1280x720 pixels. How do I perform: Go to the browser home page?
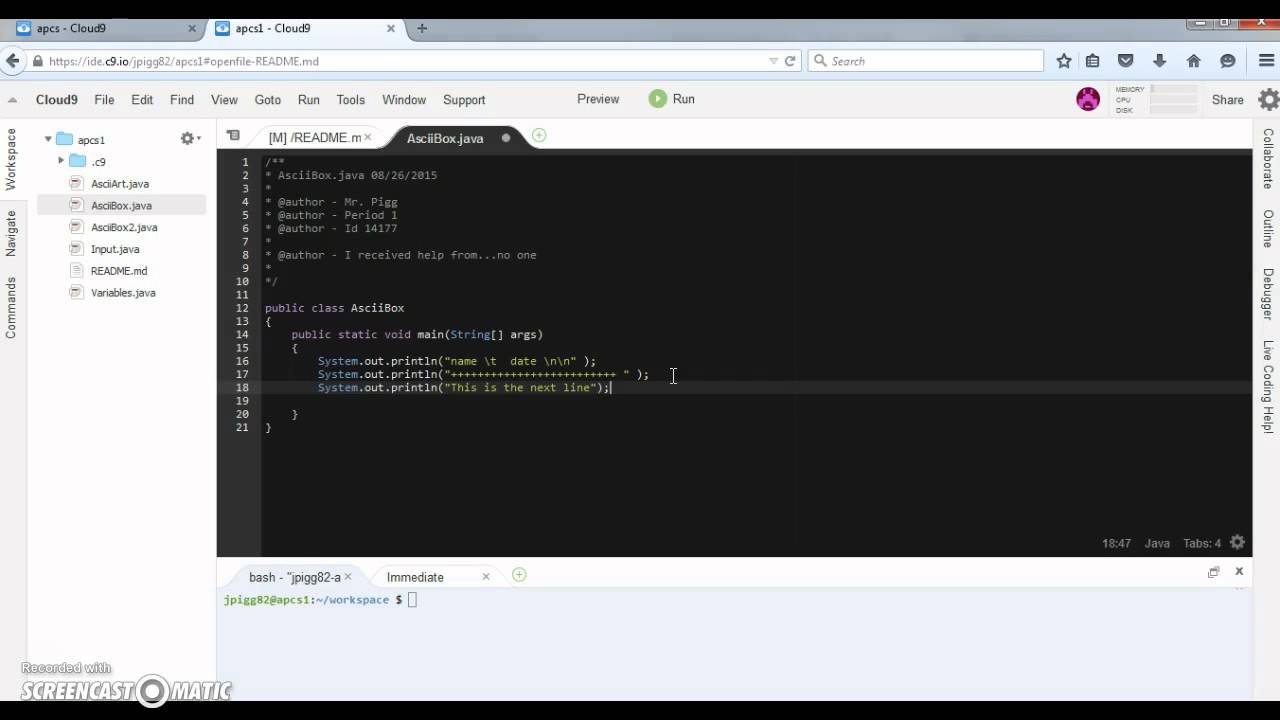(x=1193, y=61)
